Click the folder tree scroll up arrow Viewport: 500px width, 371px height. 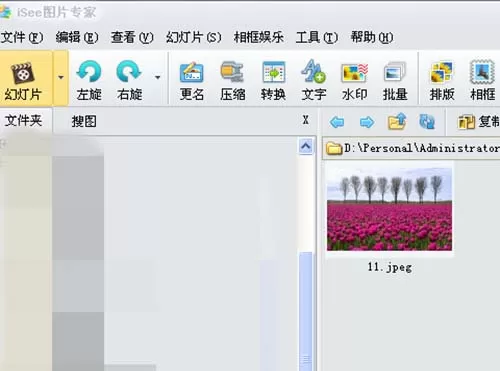pyautogui.click(x=306, y=146)
